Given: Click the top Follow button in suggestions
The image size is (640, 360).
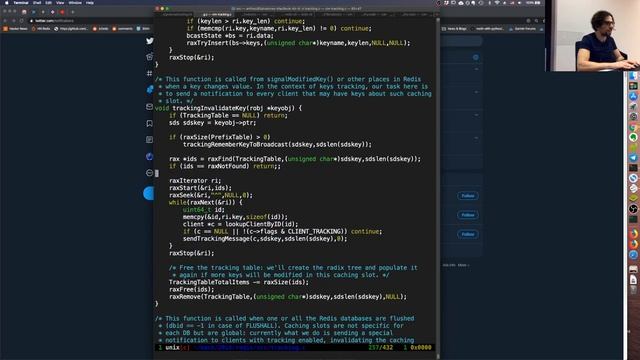Looking at the screenshot, I should pyautogui.click(x=468, y=196).
